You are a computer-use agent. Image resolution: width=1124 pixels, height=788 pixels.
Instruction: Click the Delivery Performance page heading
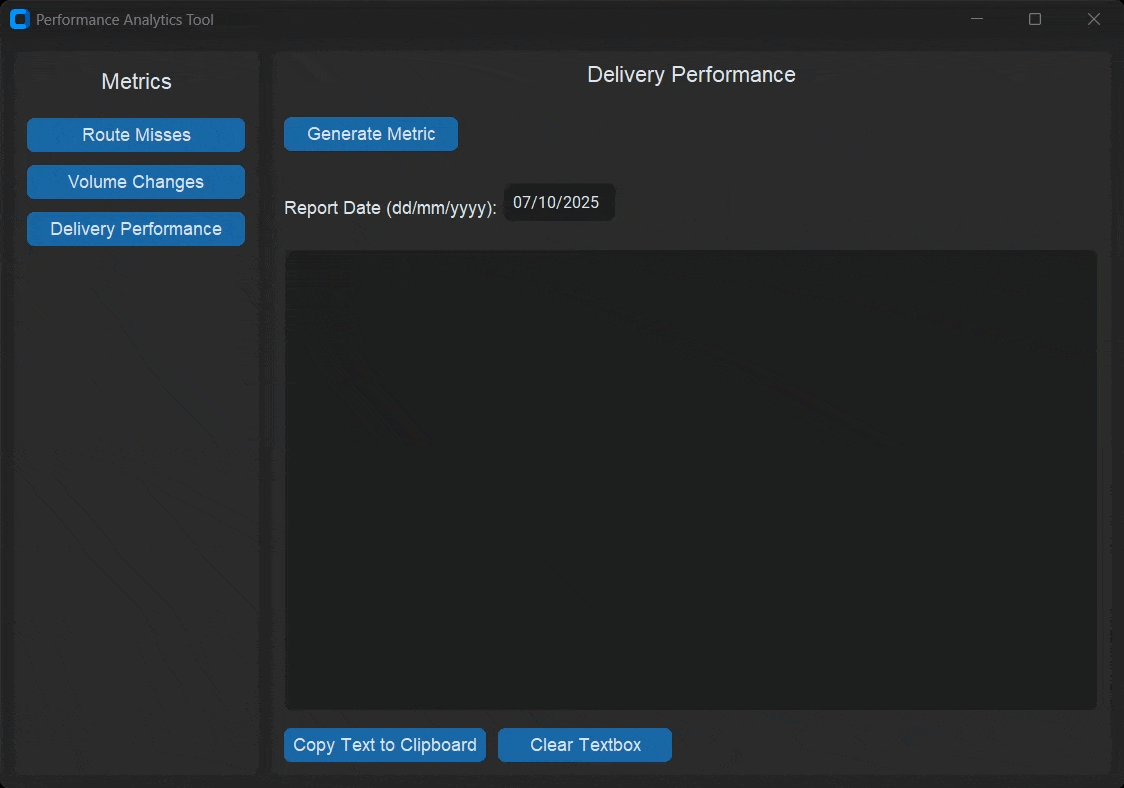click(x=691, y=75)
